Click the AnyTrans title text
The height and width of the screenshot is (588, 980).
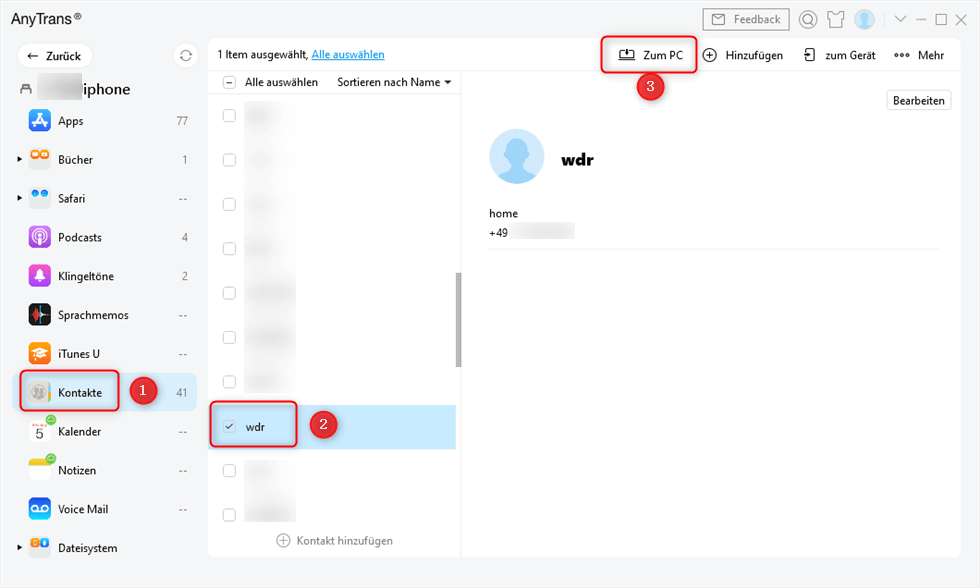pos(45,19)
